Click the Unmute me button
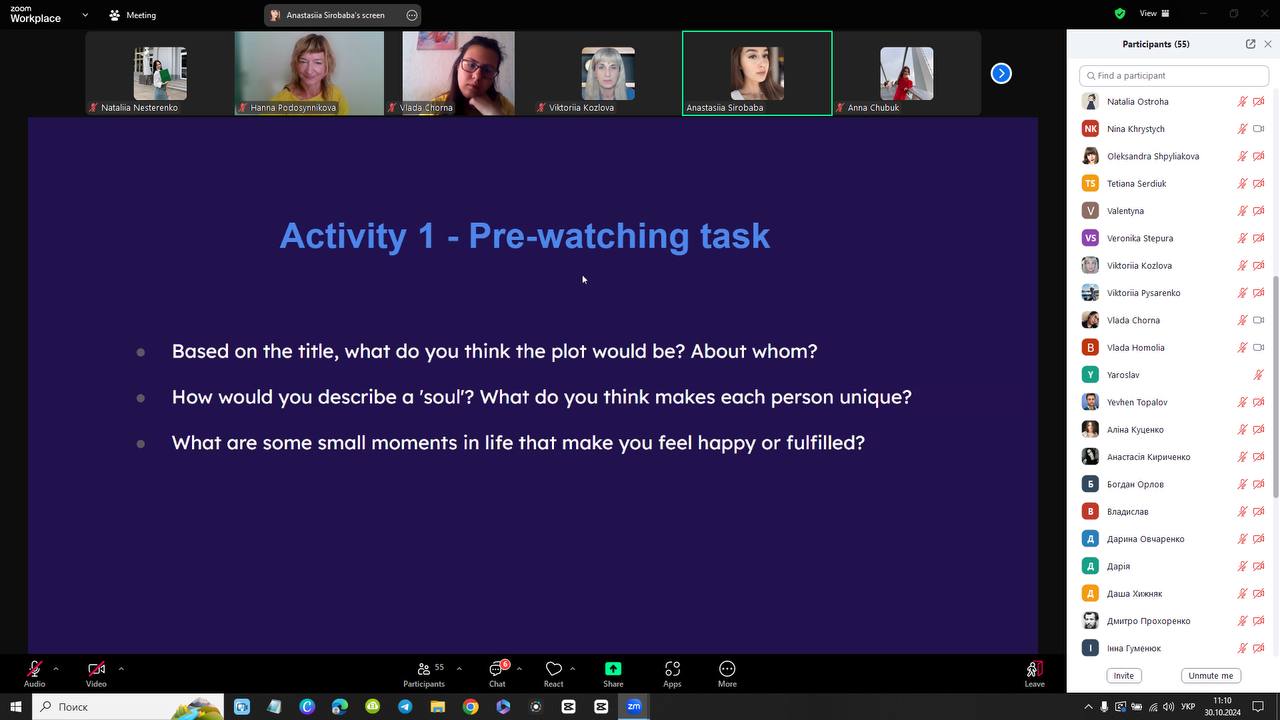The width and height of the screenshot is (1280, 720). tap(1211, 676)
